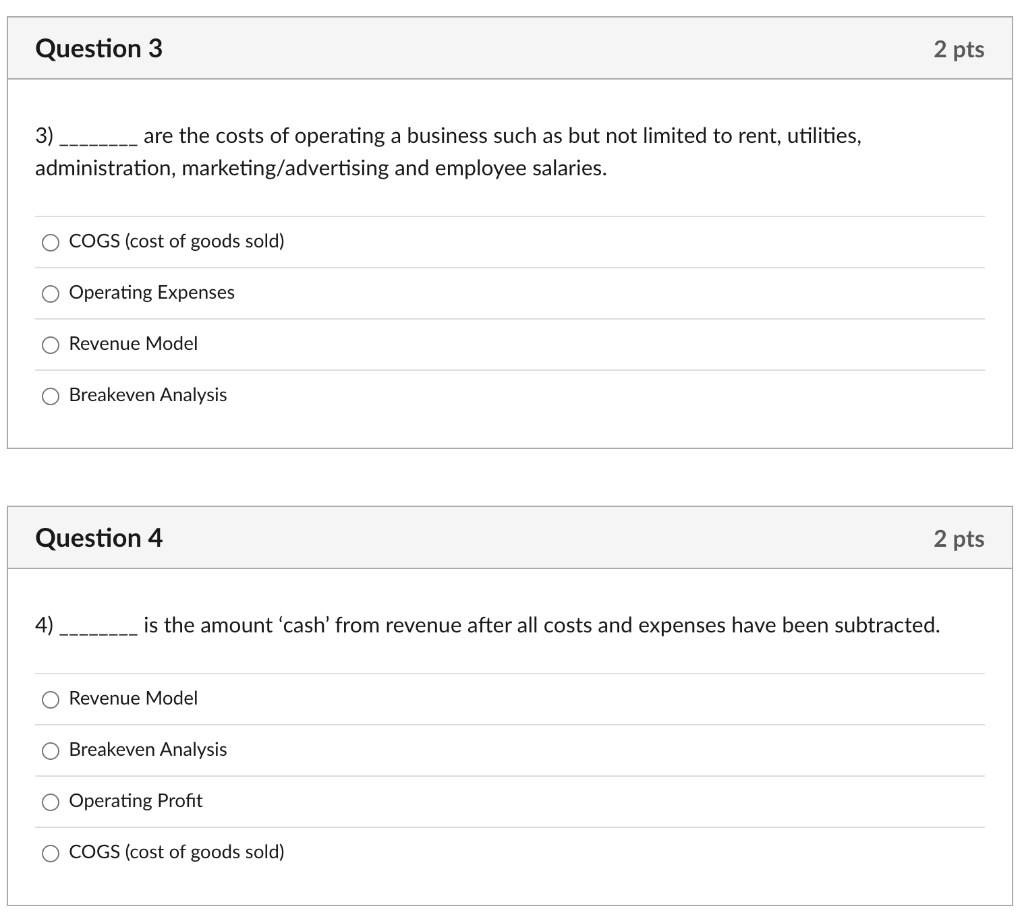1024x923 pixels.
Task: Click the Question 4 heading
Action: pyautogui.click(x=98, y=538)
